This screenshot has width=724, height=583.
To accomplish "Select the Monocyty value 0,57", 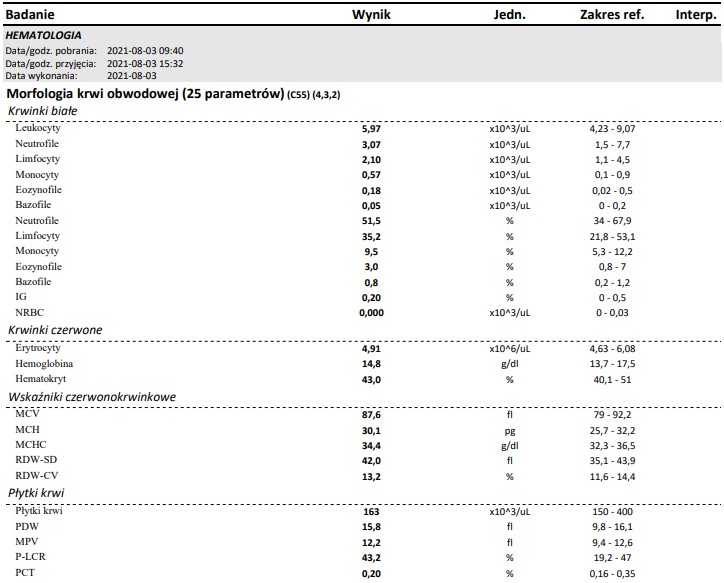I will 371,175.
